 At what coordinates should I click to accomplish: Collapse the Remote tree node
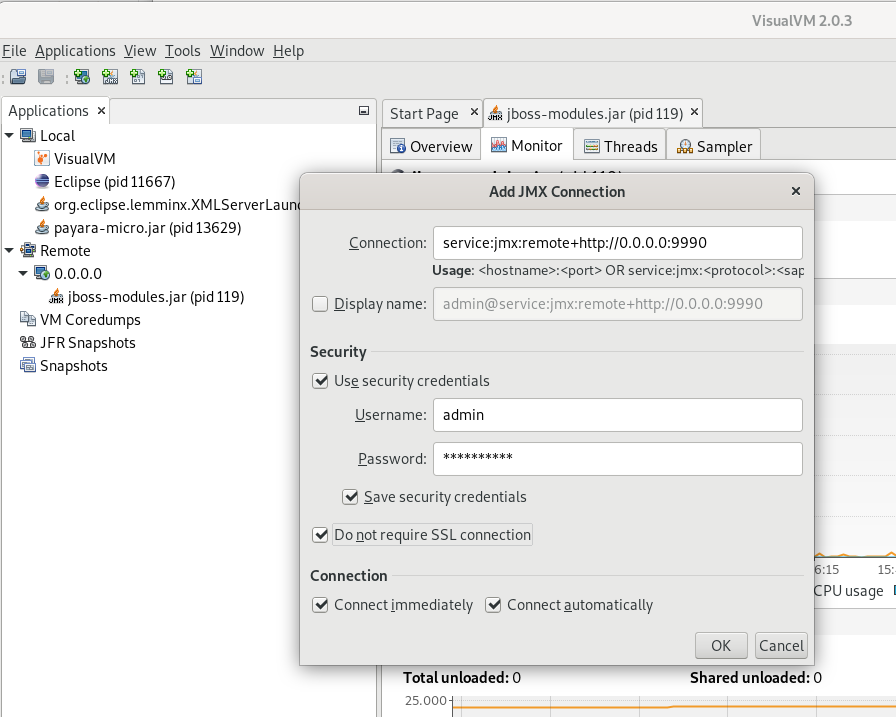click(9, 251)
